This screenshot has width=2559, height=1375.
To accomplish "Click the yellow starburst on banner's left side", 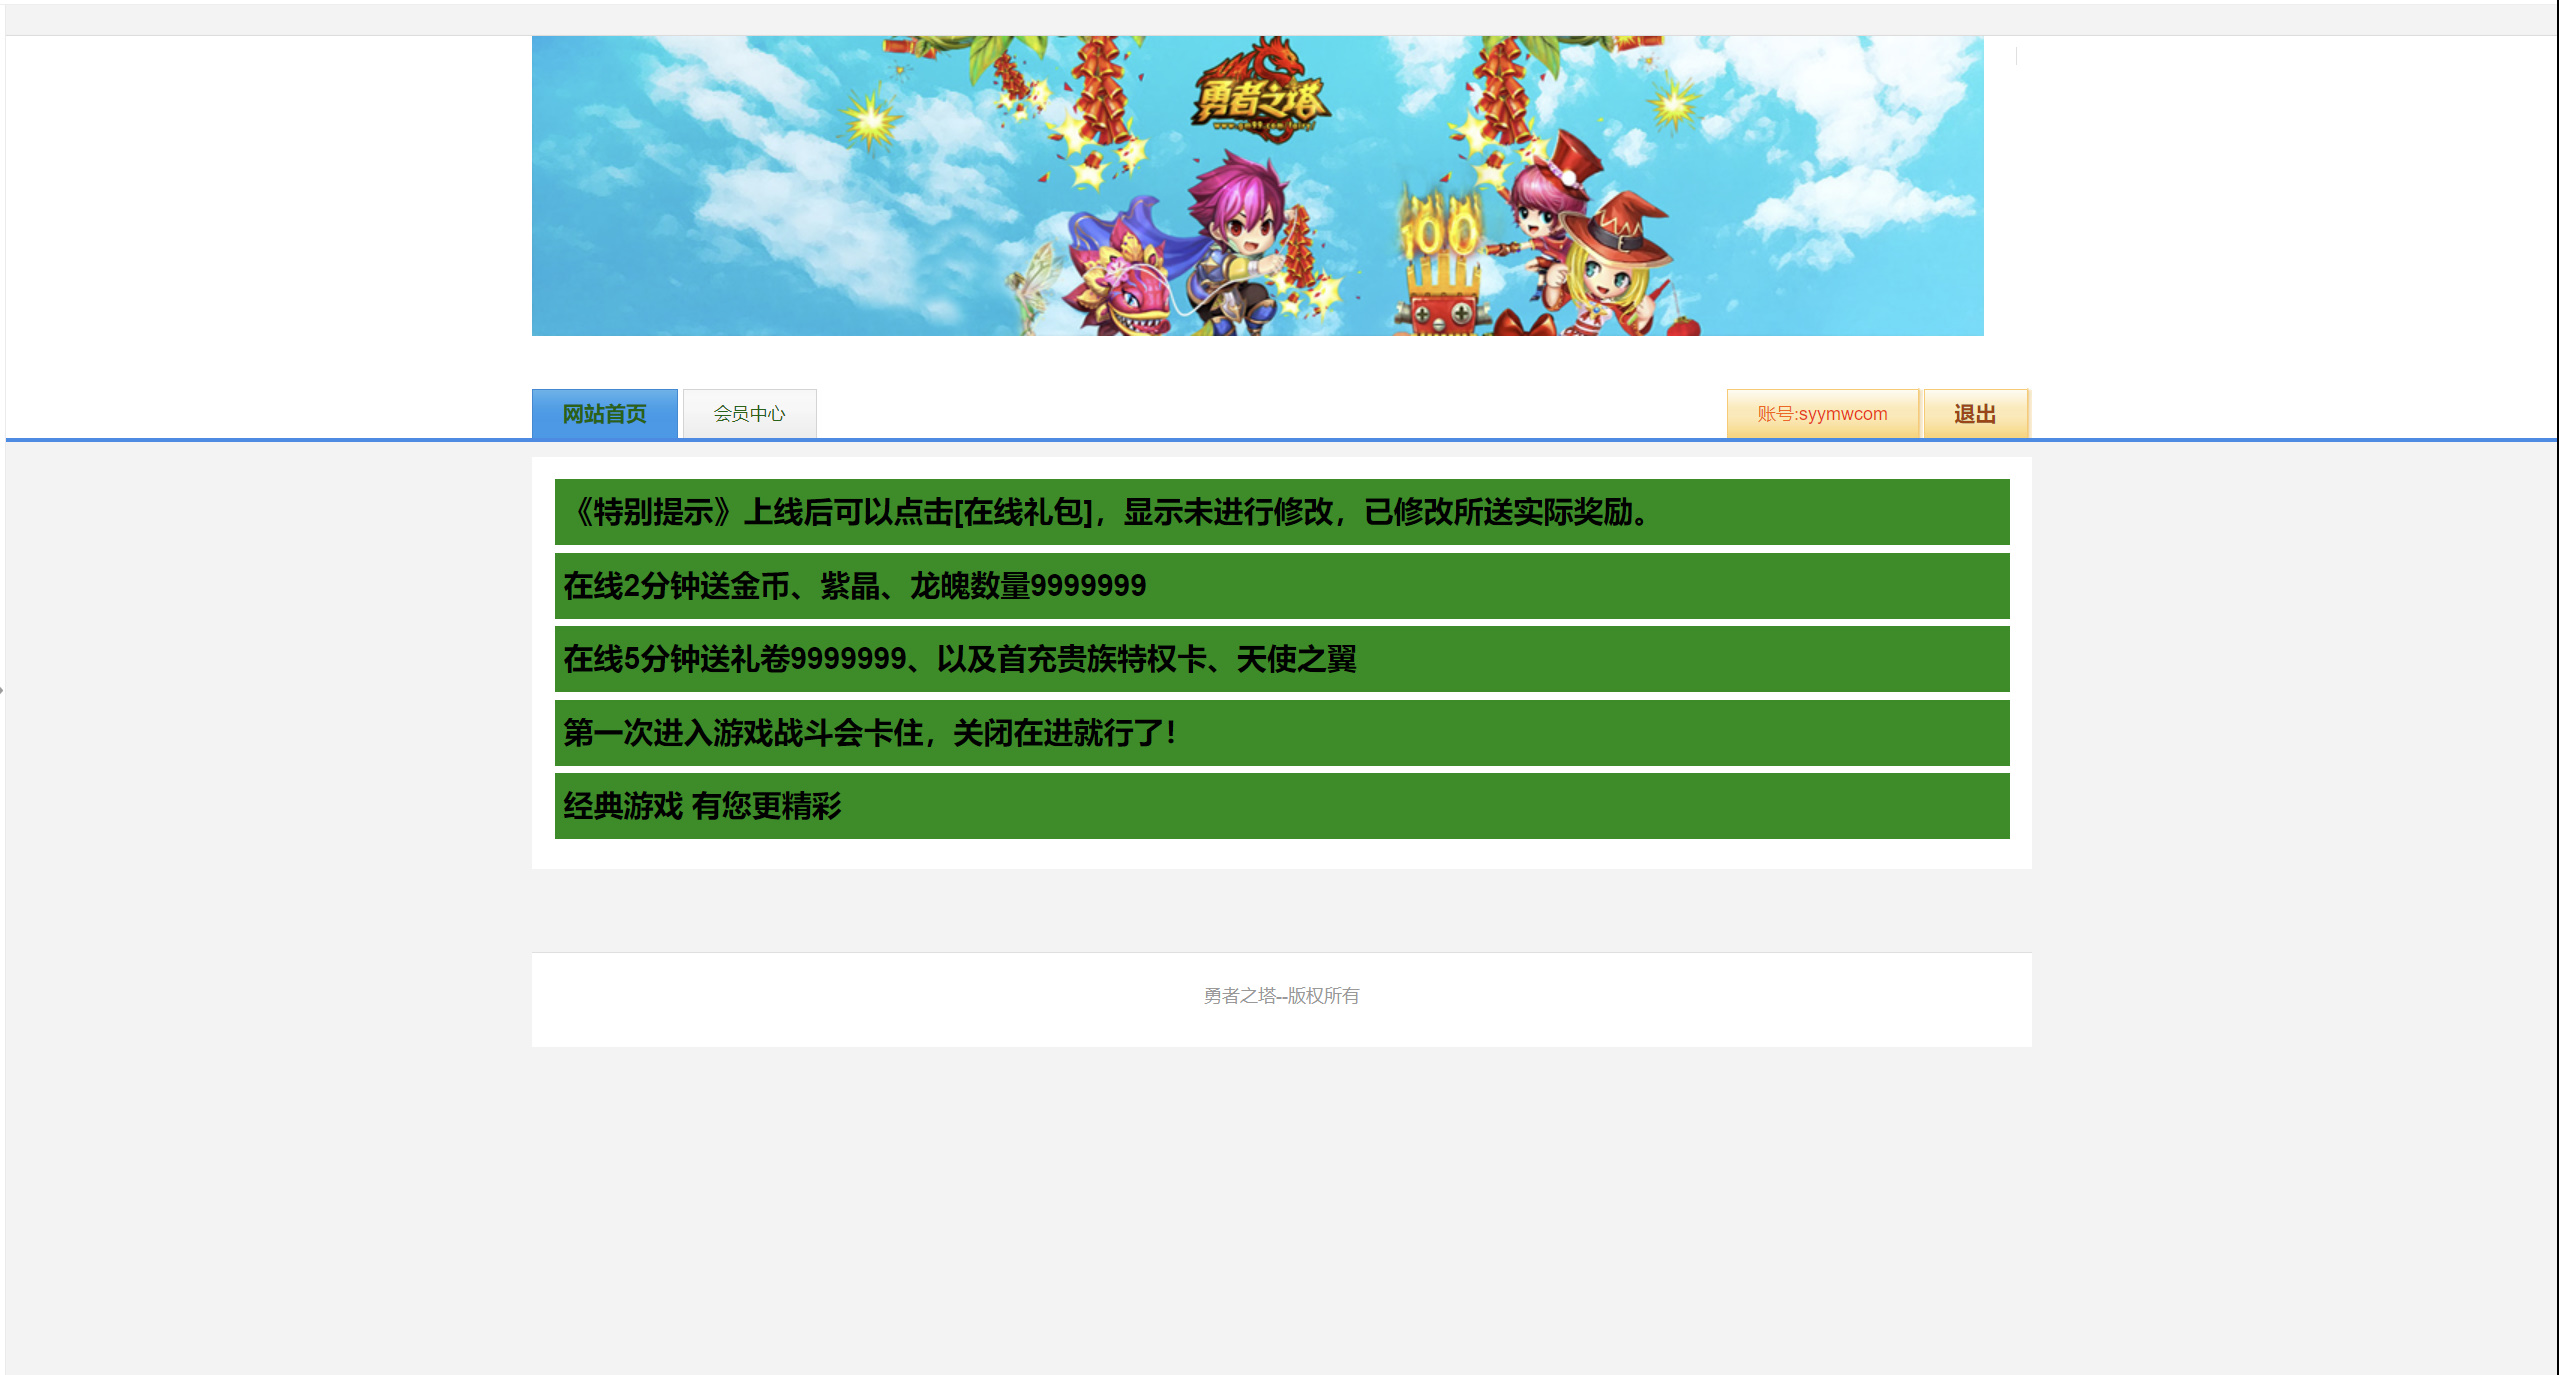I will click(871, 122).
